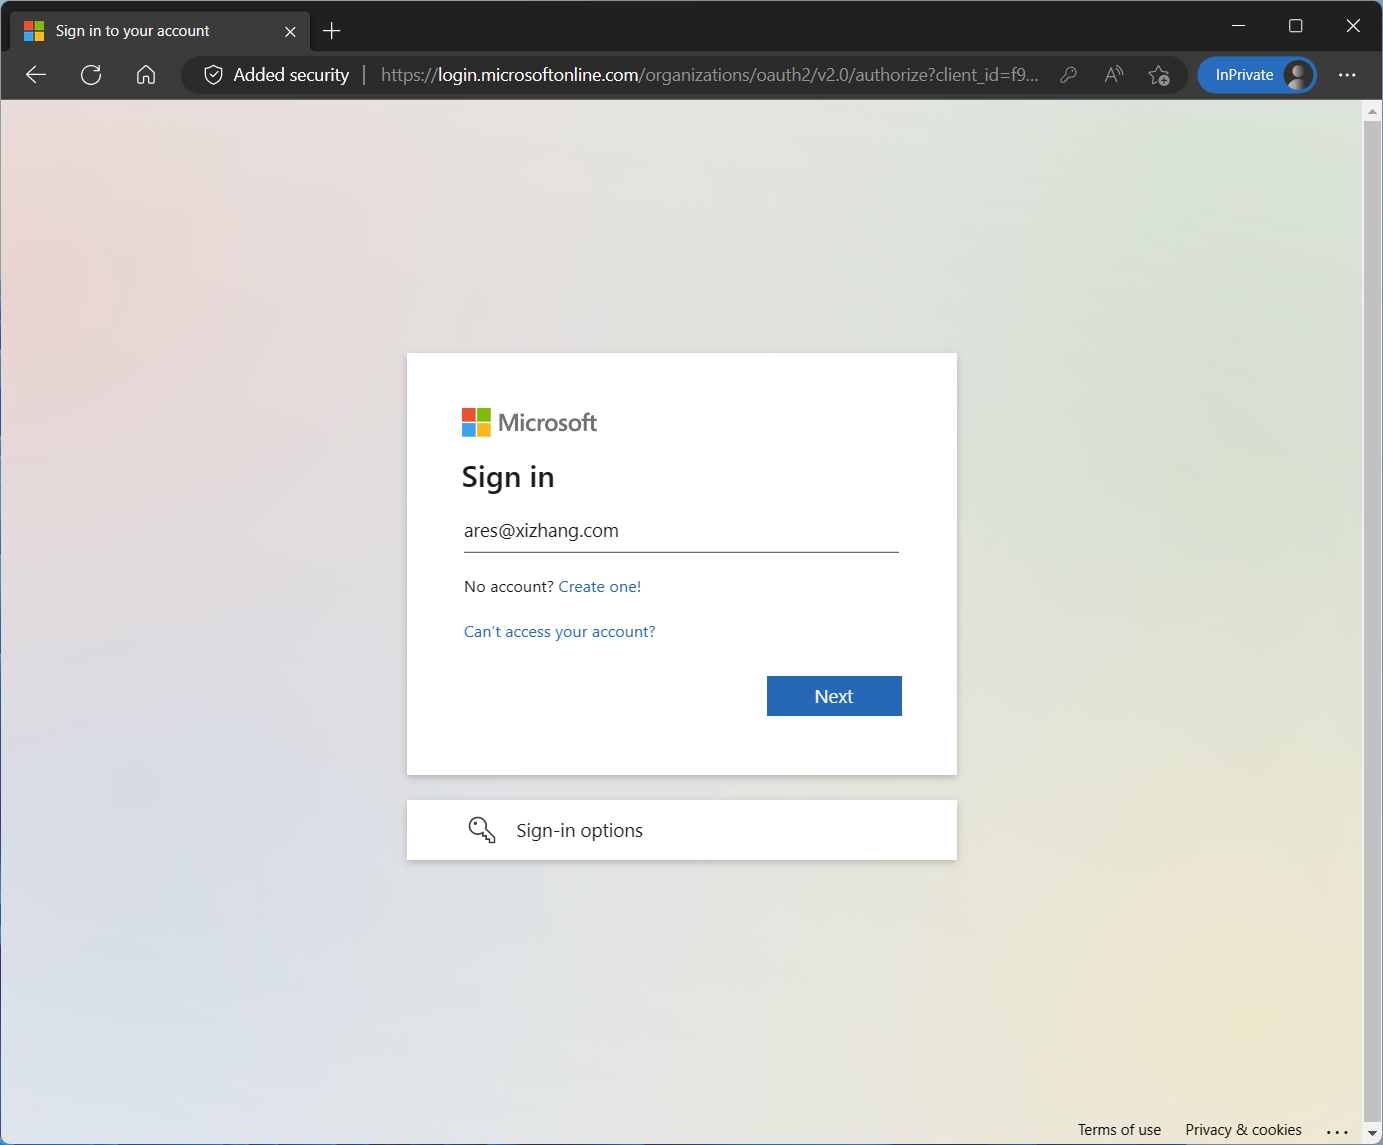Open Edge Settings and more menu
This screenshot has height=1145, width=1383.
click(x=1347, y=75)
